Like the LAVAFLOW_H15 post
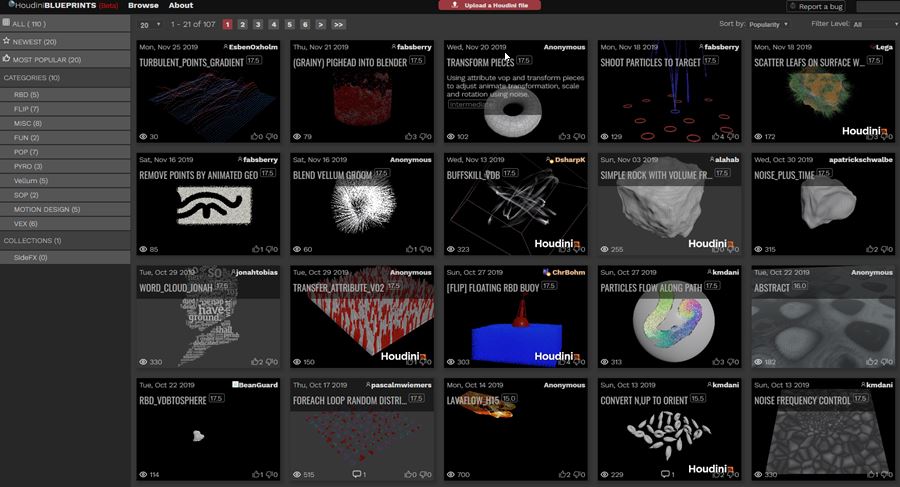Viewport: 900px width, 487px height. click(x=564, y=474)
